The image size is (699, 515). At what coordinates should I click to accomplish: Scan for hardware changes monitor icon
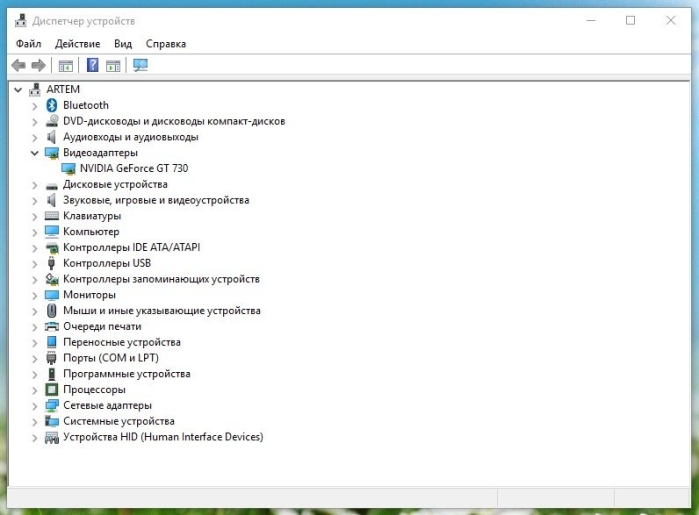[140, 66]
